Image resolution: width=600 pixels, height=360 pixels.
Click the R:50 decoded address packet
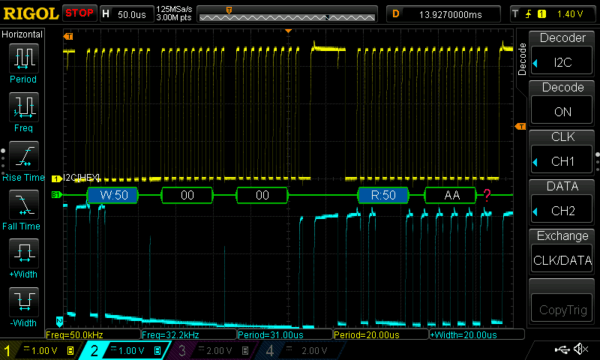point(383,195)
